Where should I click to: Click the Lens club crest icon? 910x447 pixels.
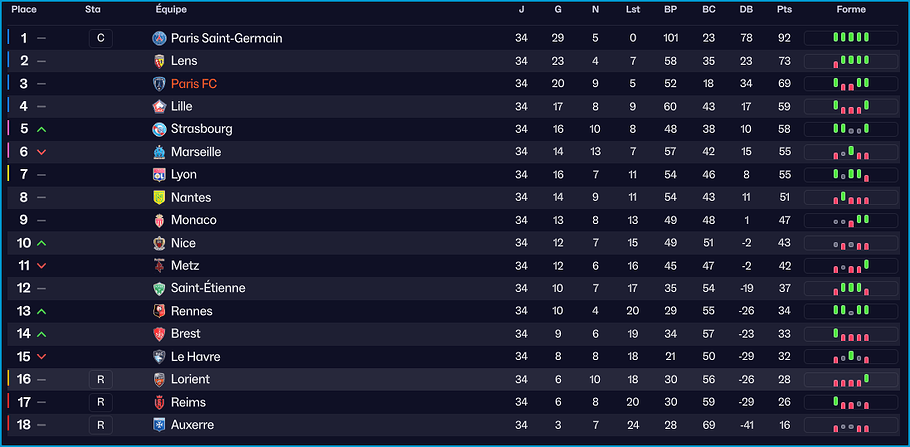[159, 61]
